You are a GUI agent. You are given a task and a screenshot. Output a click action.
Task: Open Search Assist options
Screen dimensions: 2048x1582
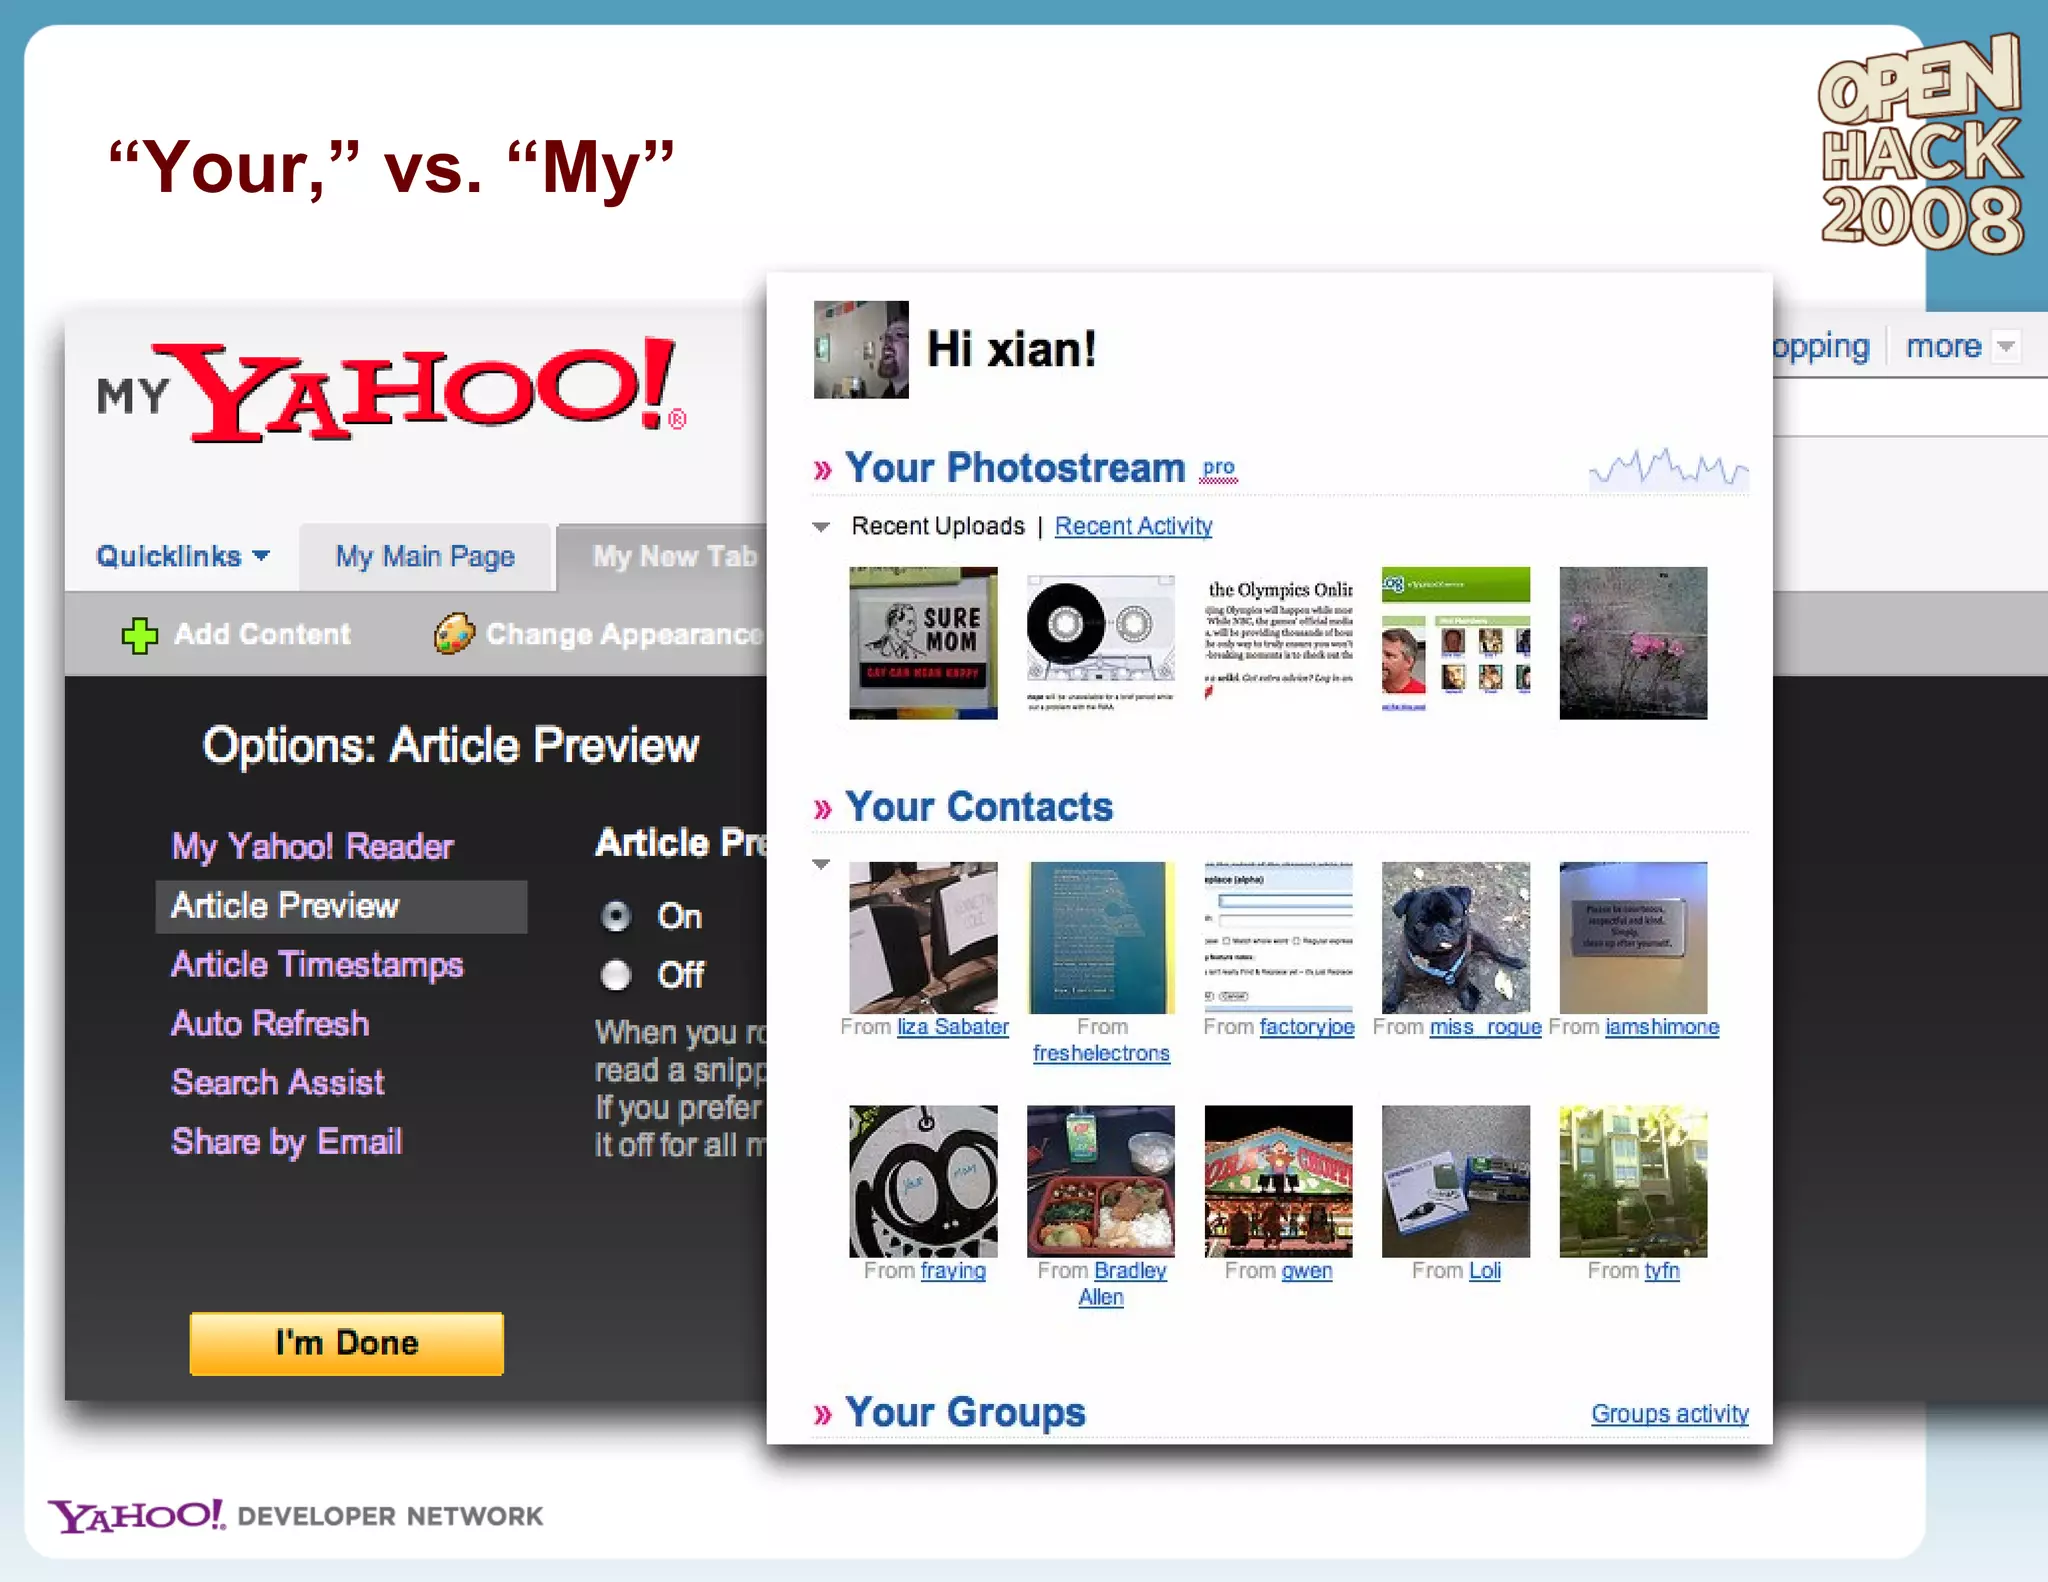[278, 1083]
